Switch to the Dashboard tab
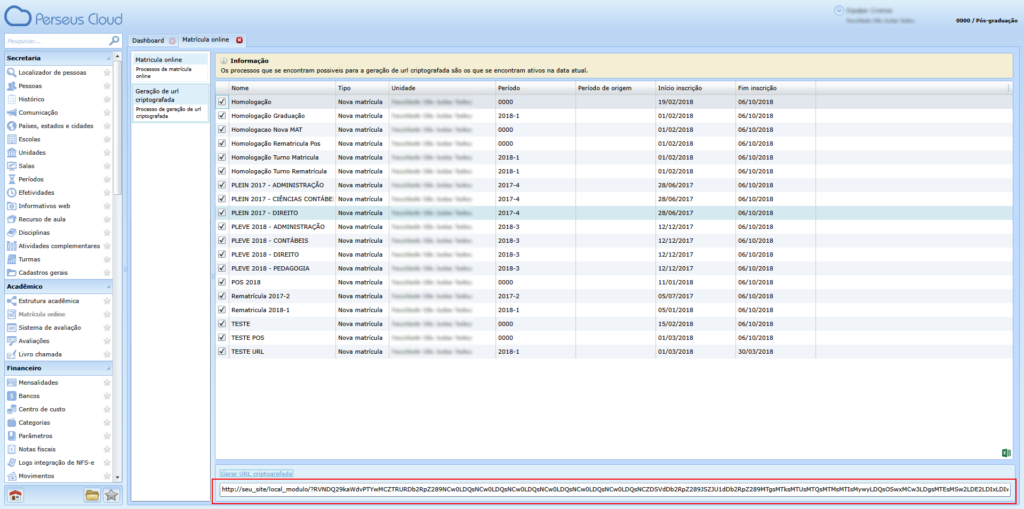This screenshot has width=1024, height=509. tap(149, 40)
